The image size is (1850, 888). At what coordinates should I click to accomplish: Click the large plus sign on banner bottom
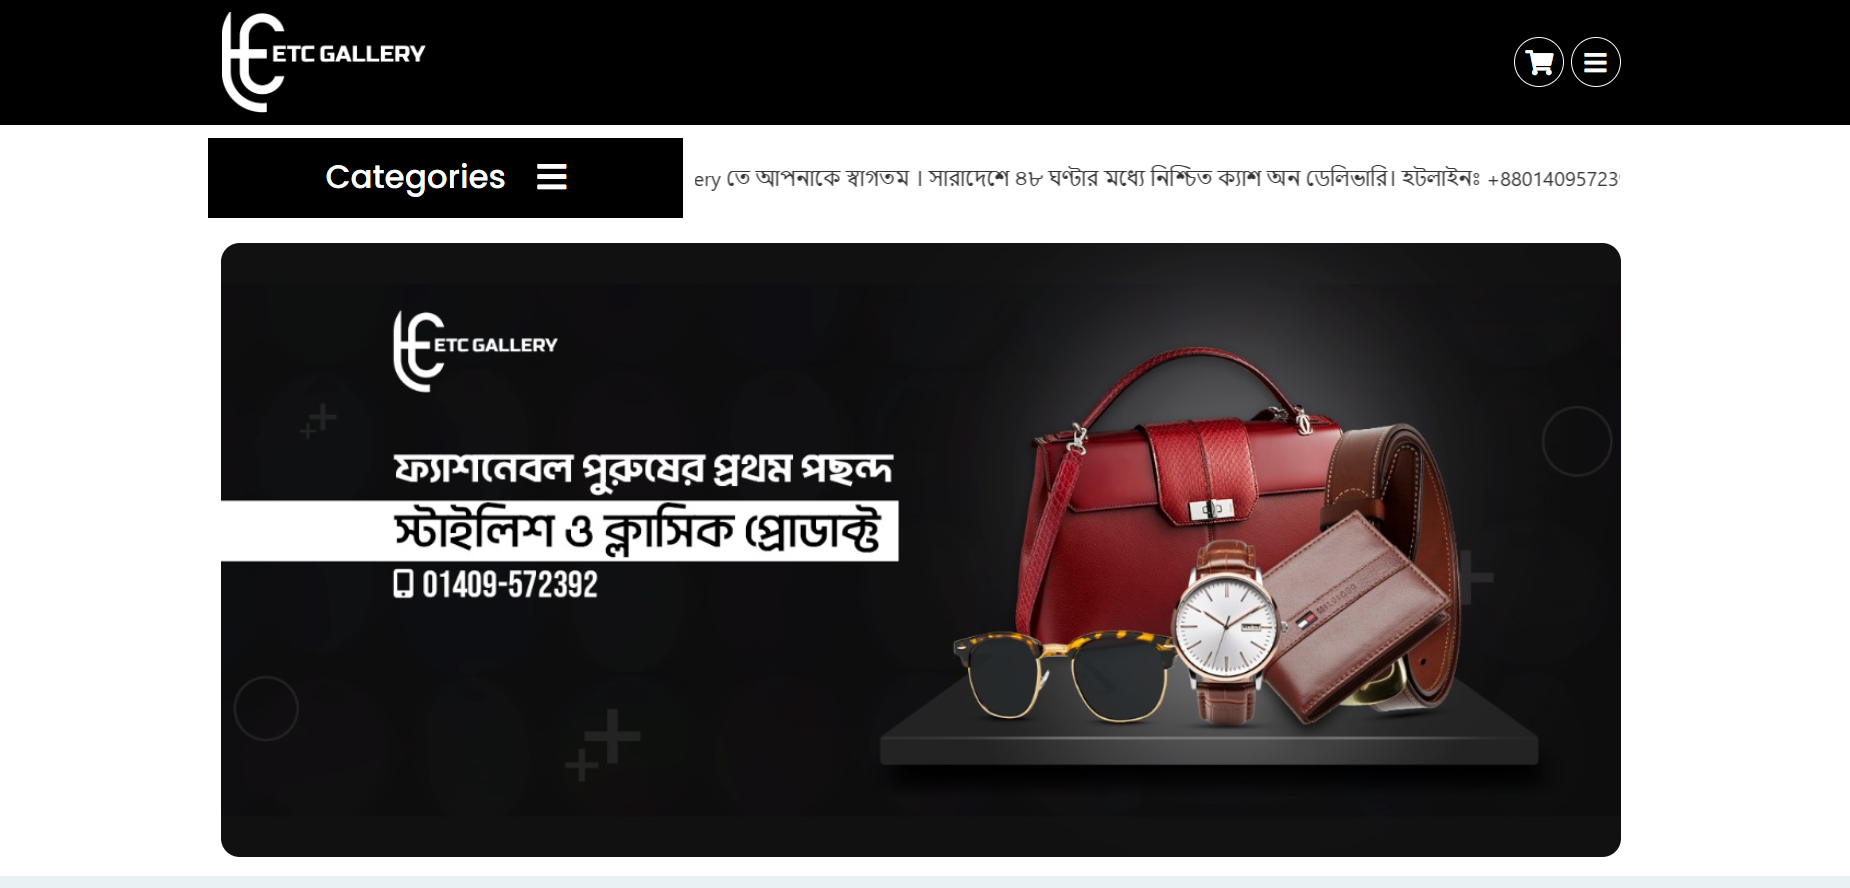(x=612, y=736)
